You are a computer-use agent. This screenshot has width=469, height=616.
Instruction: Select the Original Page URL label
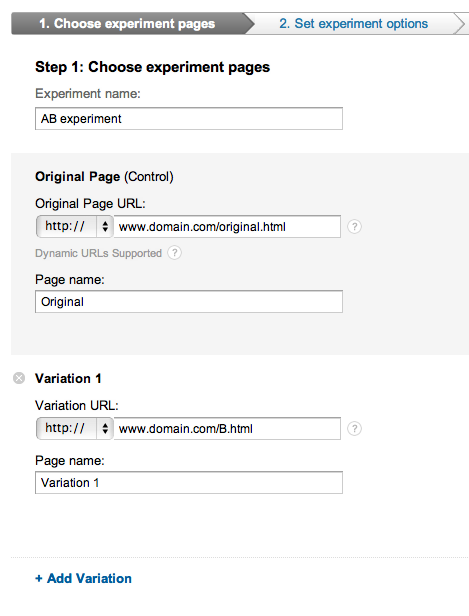click(90, 204)
